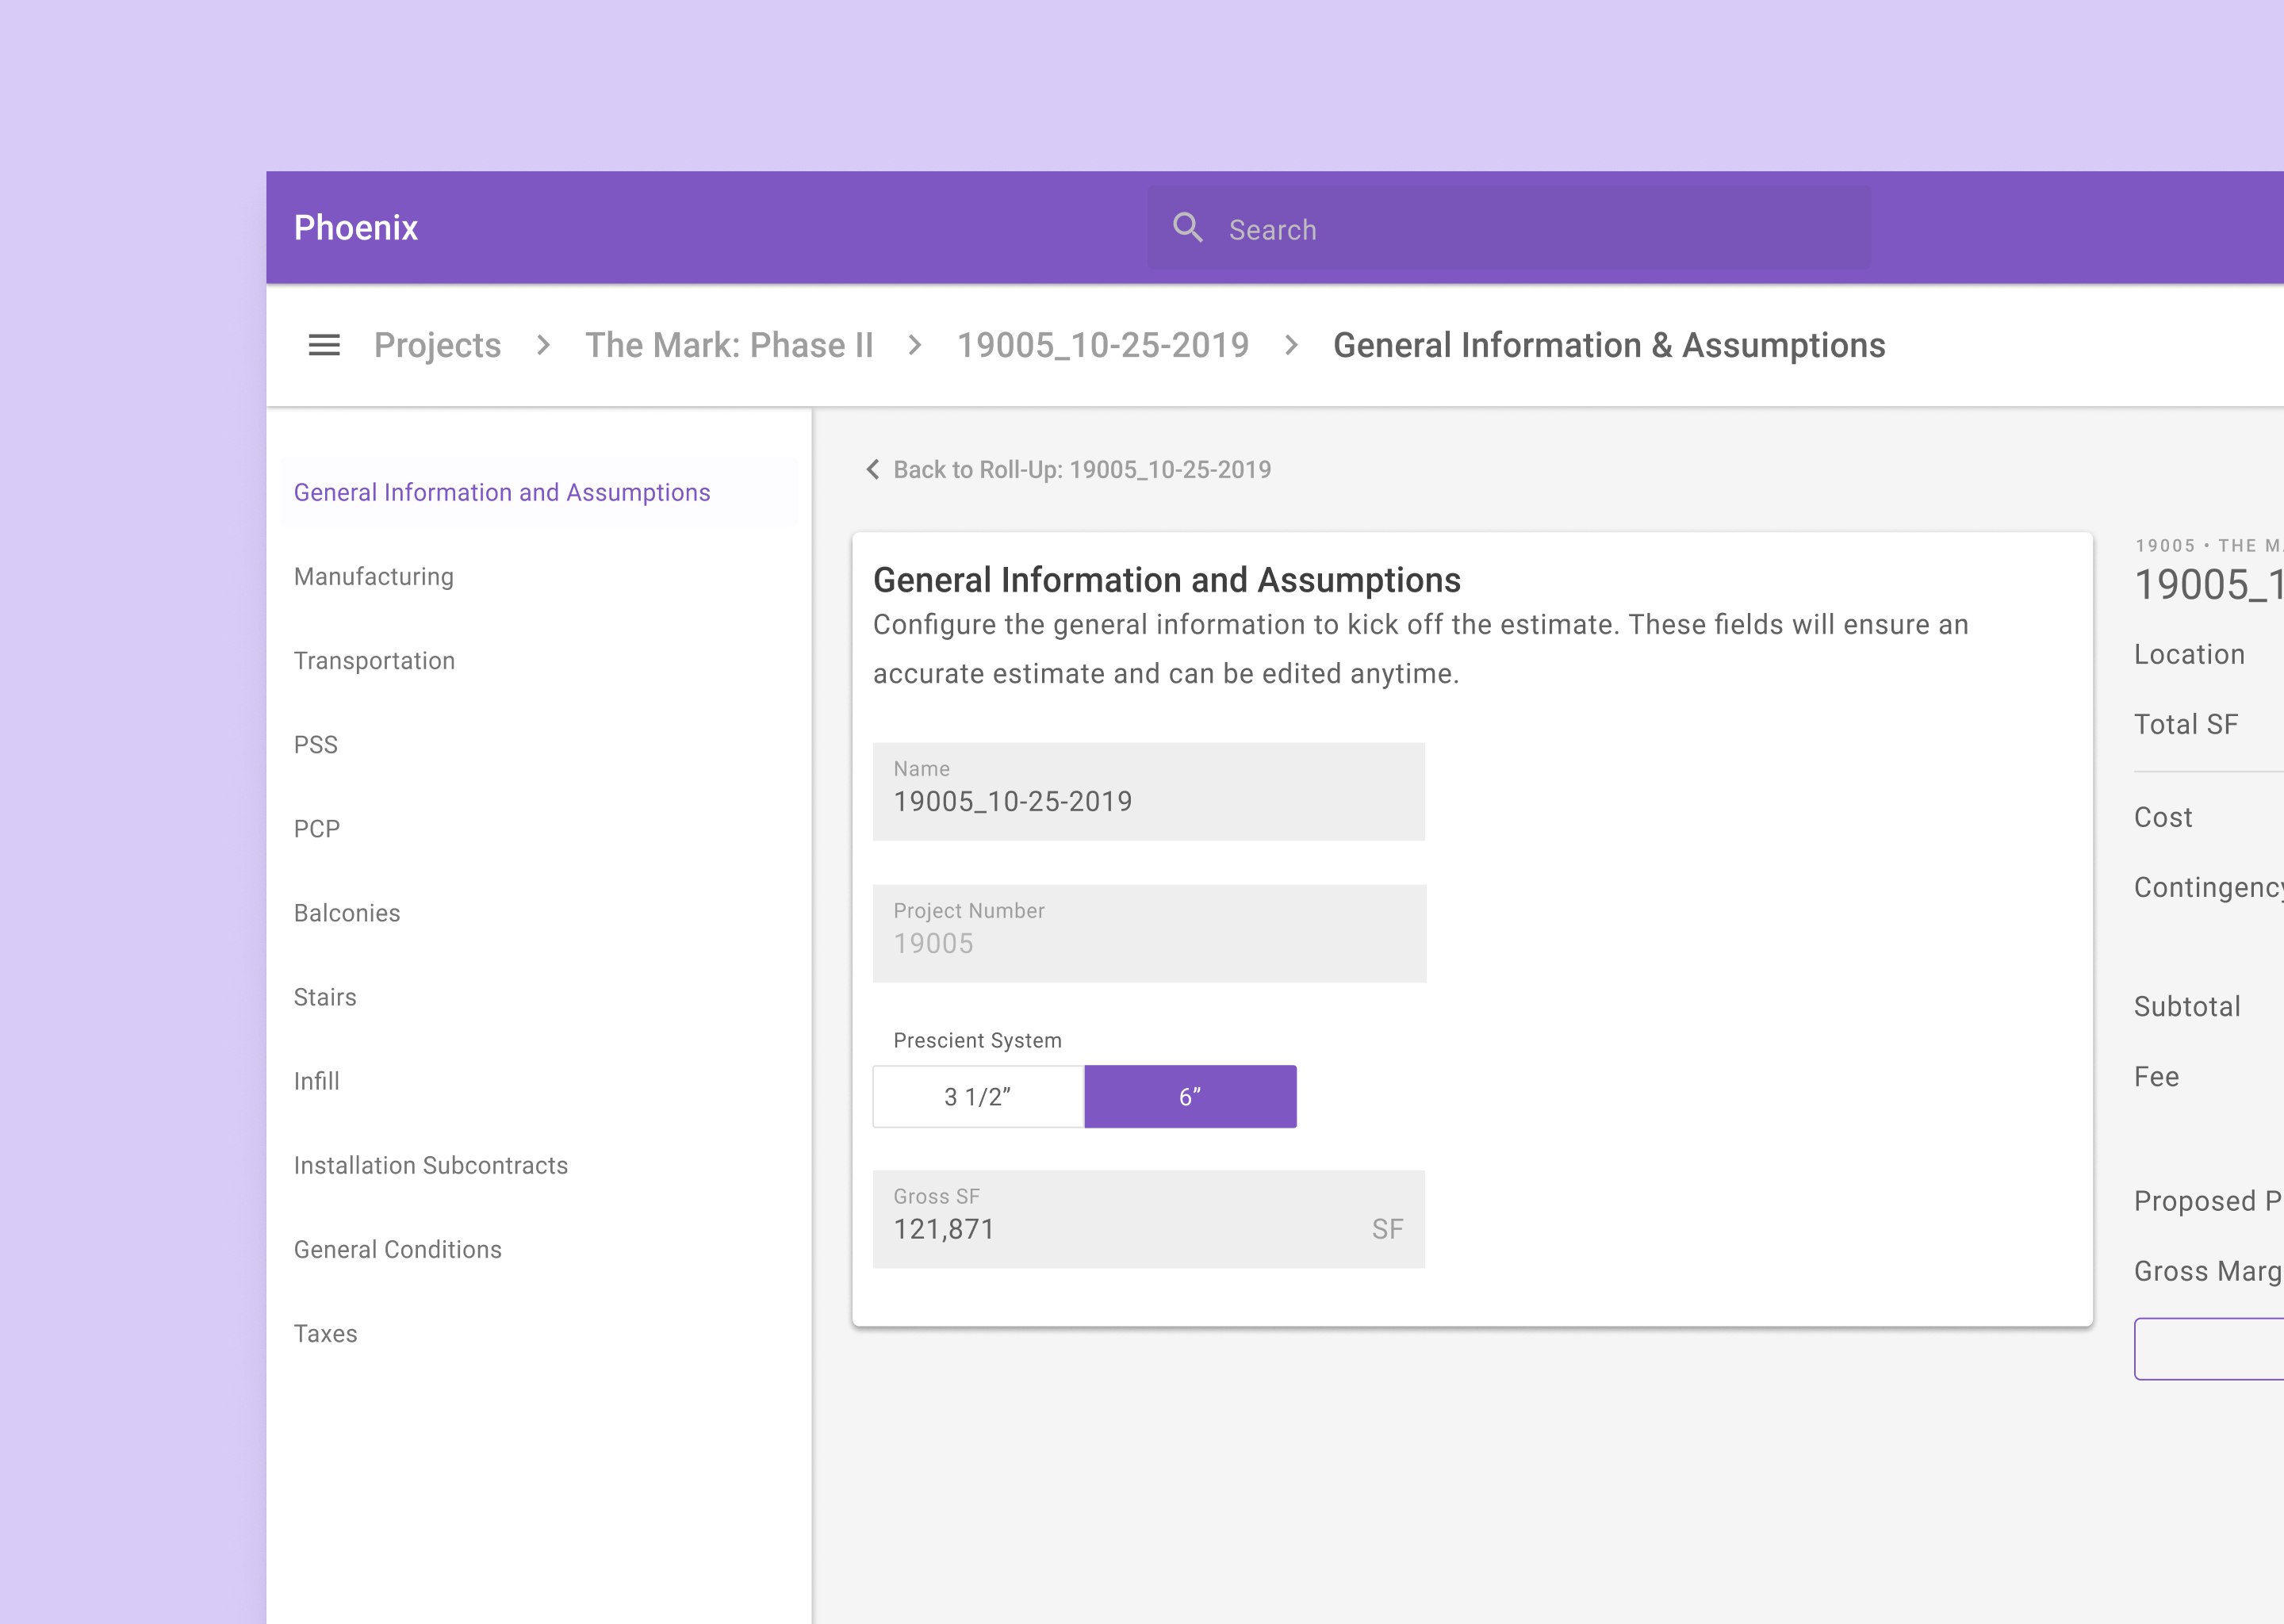
Task: Open the Transportation sidebar section
Action: (x=374, y=661)
